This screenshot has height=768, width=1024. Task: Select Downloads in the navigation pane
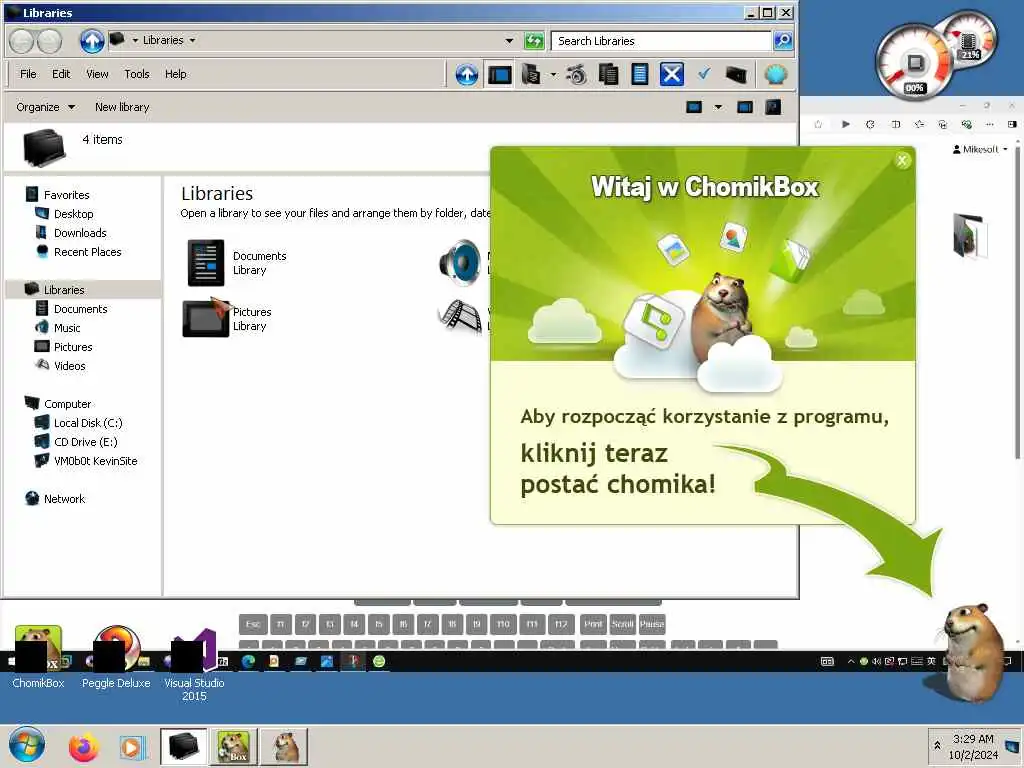click(x=80, y=233)
